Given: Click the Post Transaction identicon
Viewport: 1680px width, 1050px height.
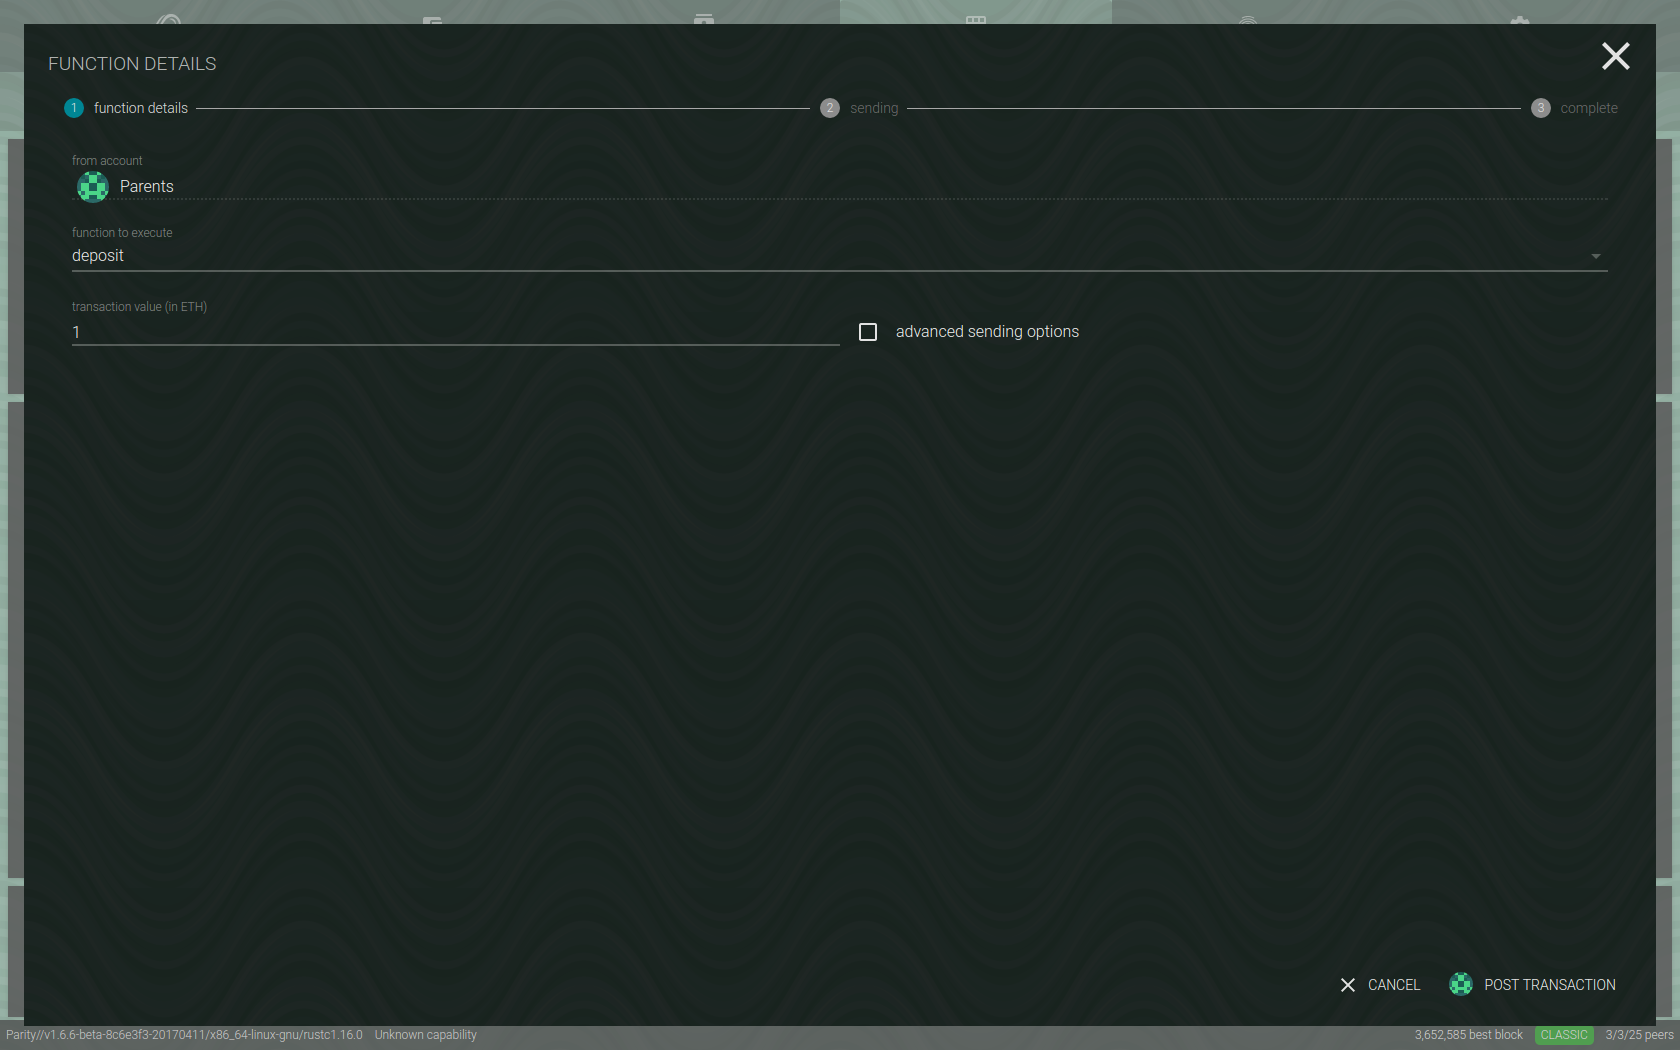Looking at the screenshot, I should (1461, 984).
